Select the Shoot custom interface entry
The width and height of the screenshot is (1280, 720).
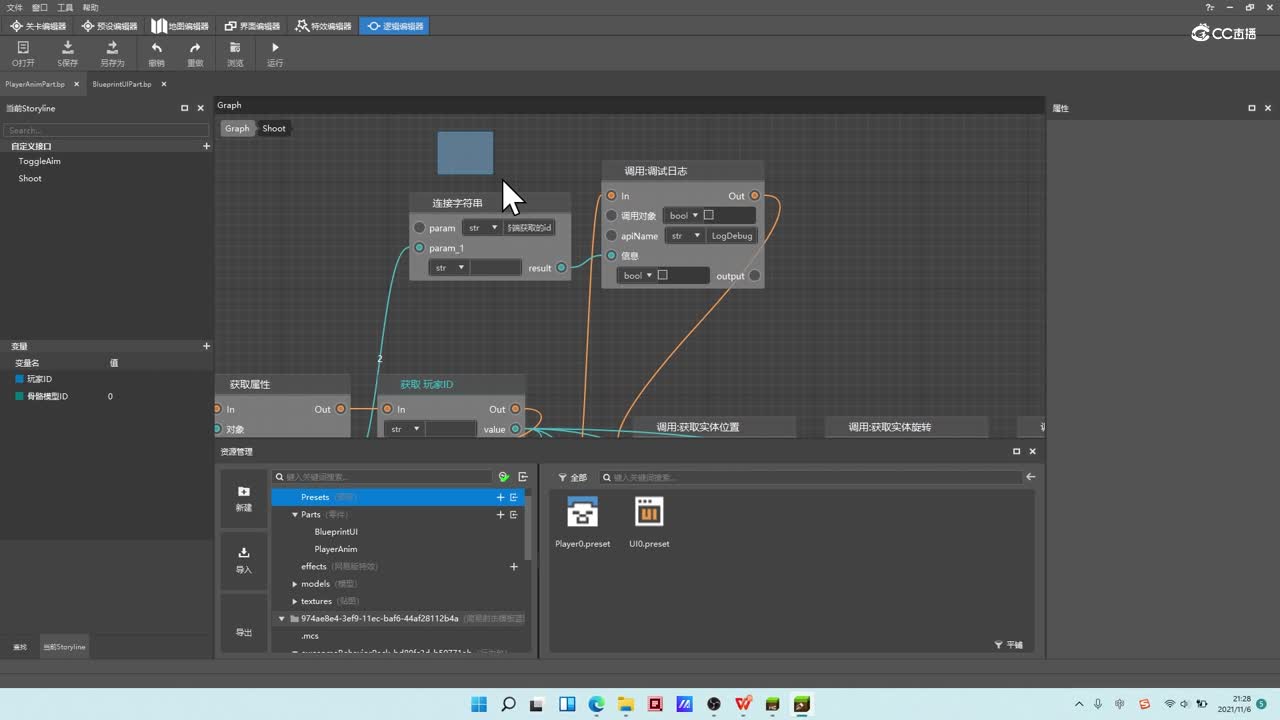click(x=30, y=179)
